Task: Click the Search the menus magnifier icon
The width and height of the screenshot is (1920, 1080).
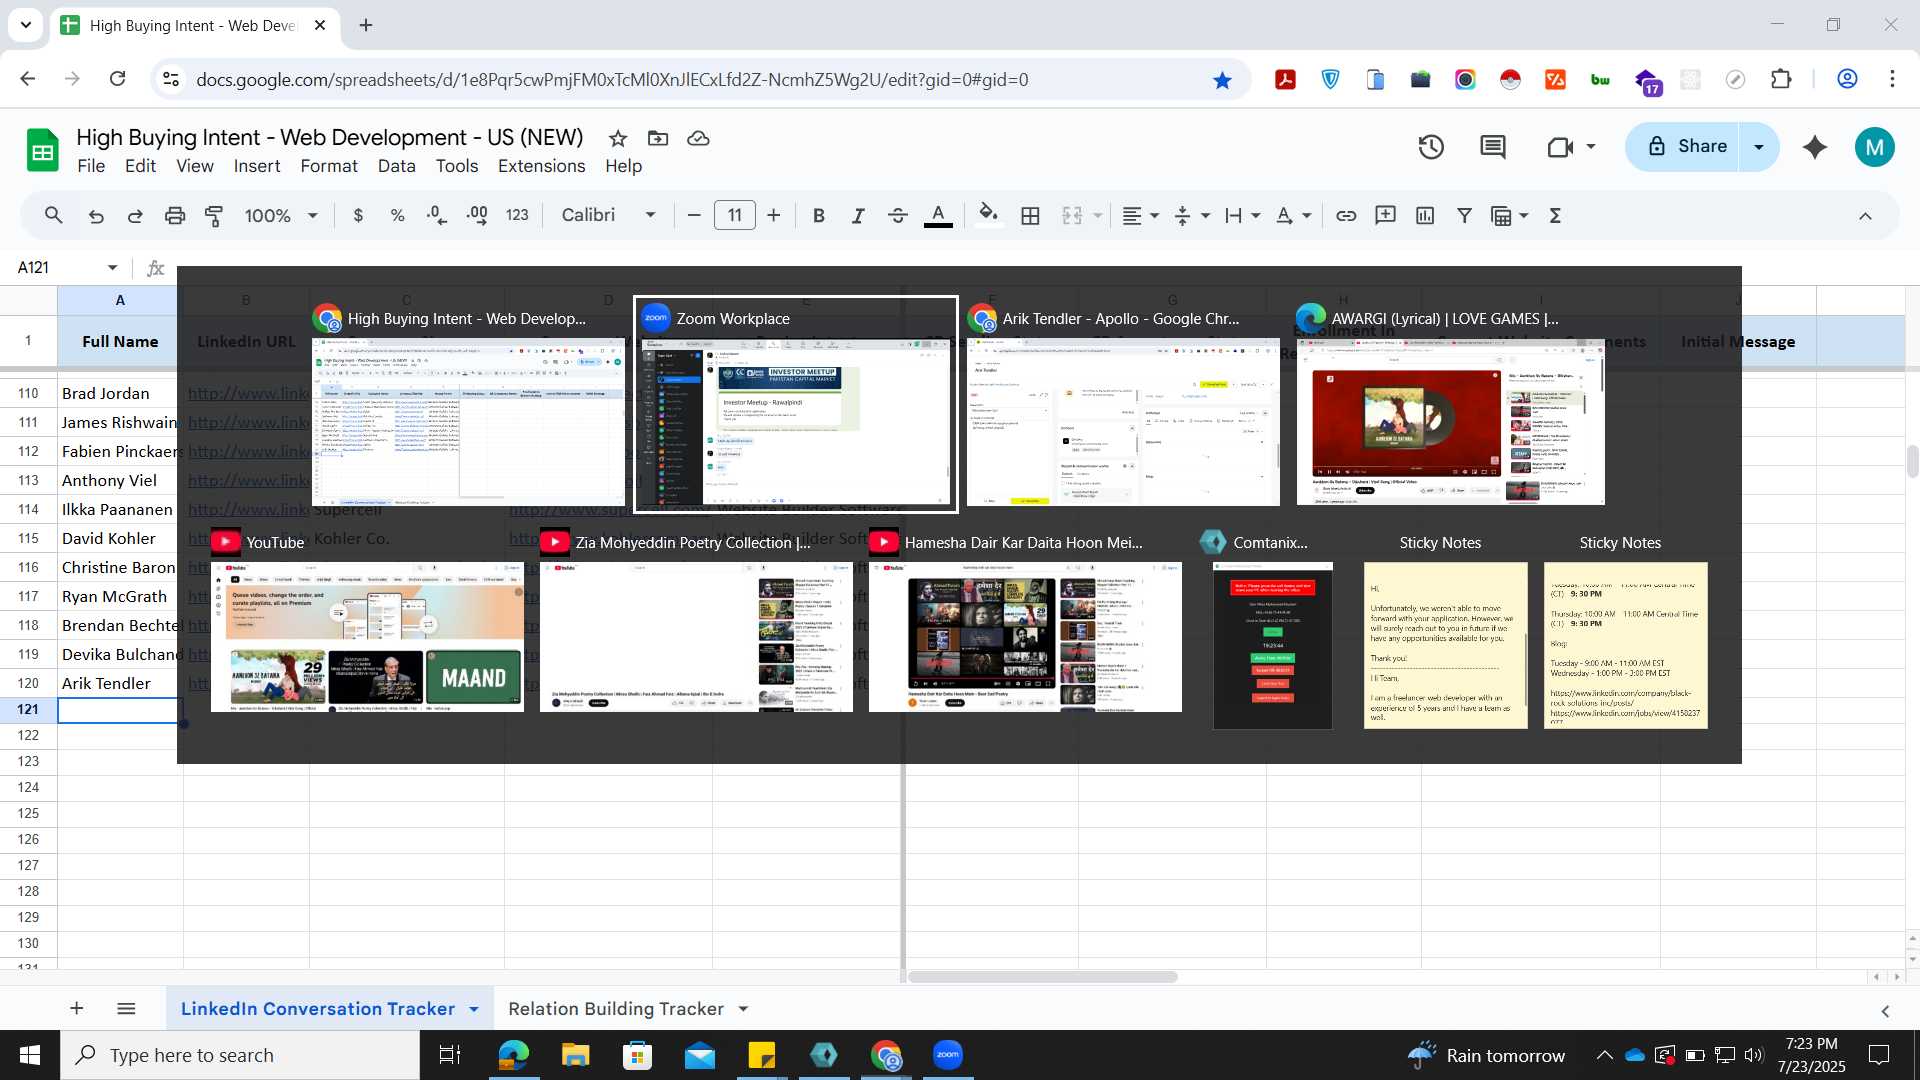Action: 54,215
